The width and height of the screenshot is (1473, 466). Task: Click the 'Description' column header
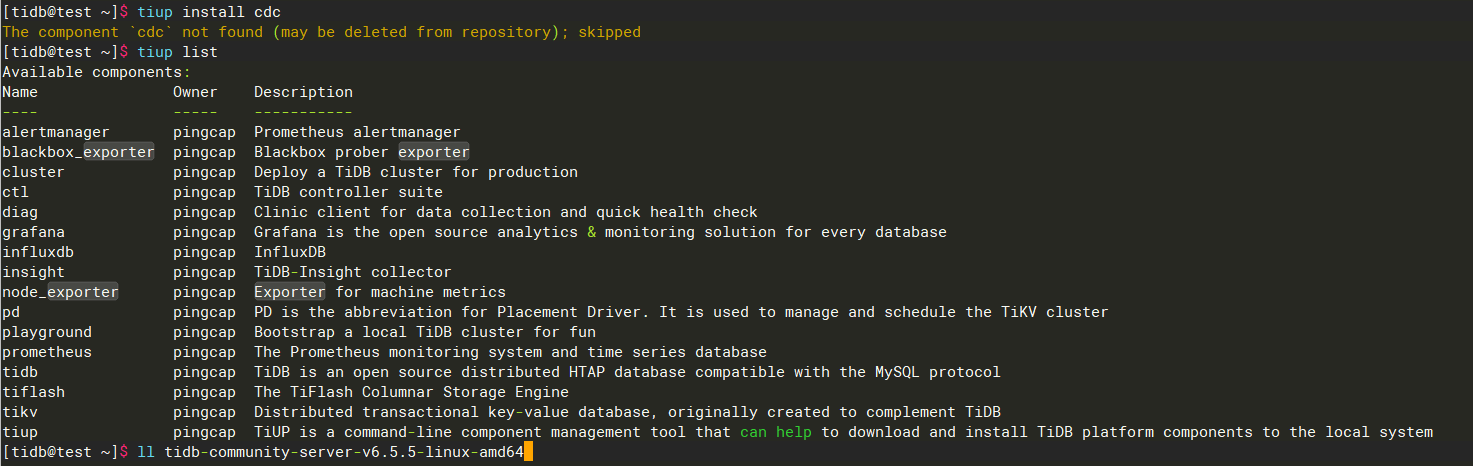303,92
